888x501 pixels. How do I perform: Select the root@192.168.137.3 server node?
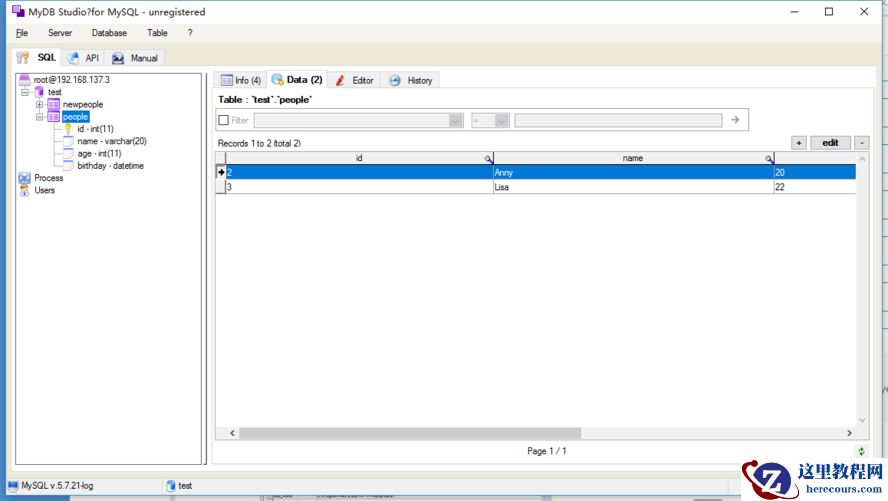click(x=71, y=79)
